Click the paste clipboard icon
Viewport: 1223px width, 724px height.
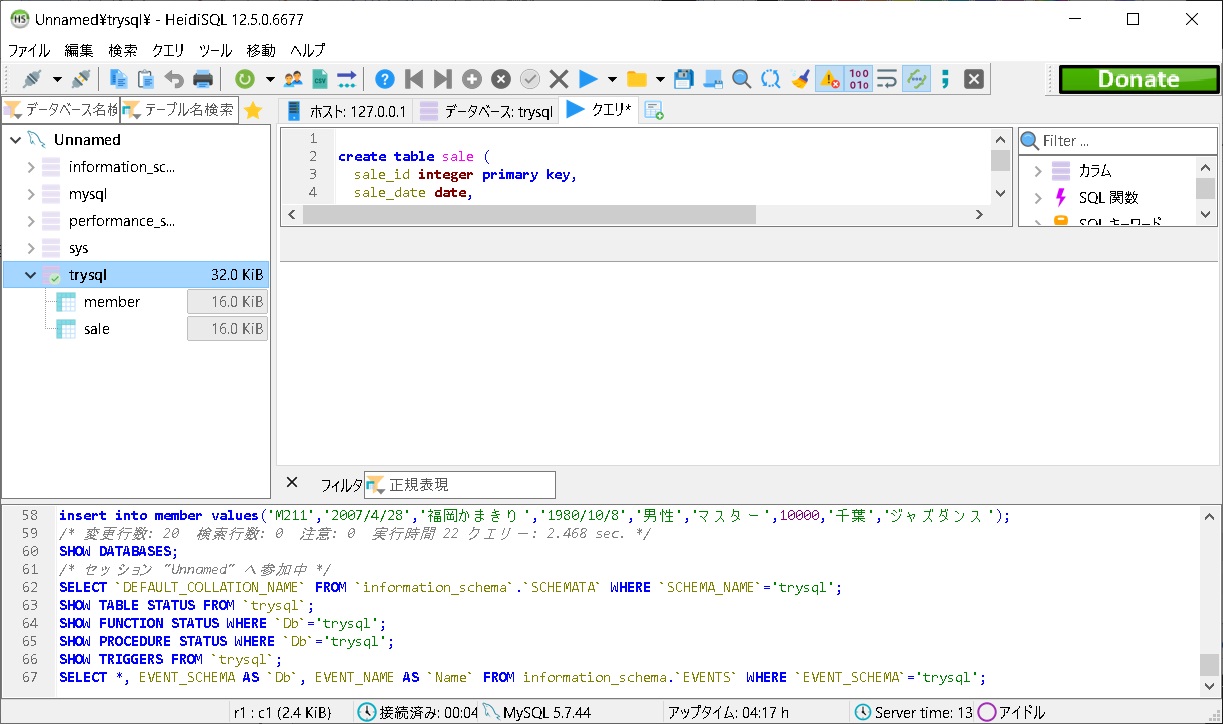pyautogui.click(x=146, y=79)
